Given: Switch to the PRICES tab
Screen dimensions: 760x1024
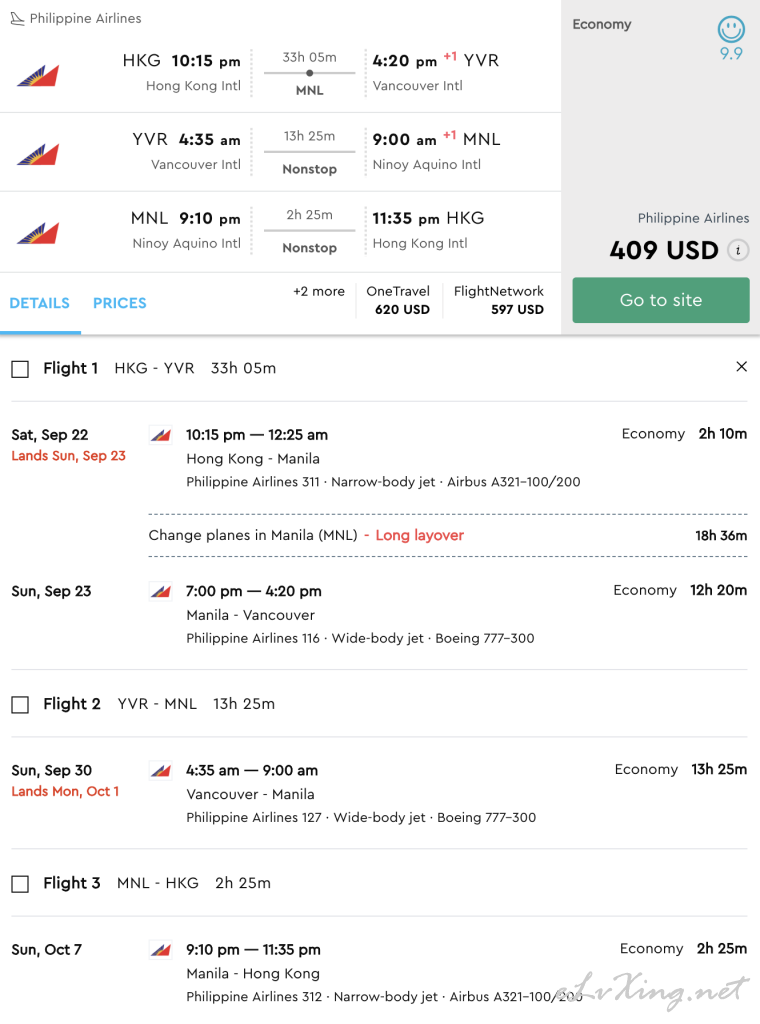Looking at the screenshot, I should 119,303.
